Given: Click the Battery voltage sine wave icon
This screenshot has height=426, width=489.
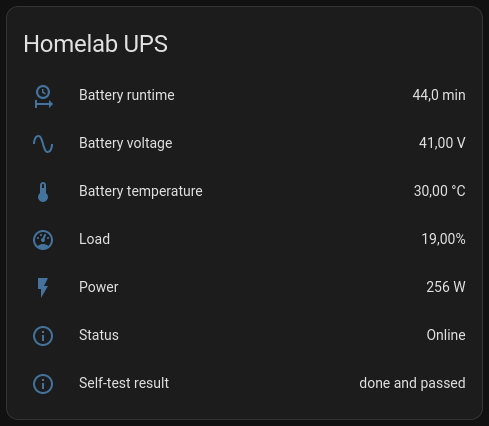Looking at the screenshot, I should pyautogui.click(x=43, y=144).
